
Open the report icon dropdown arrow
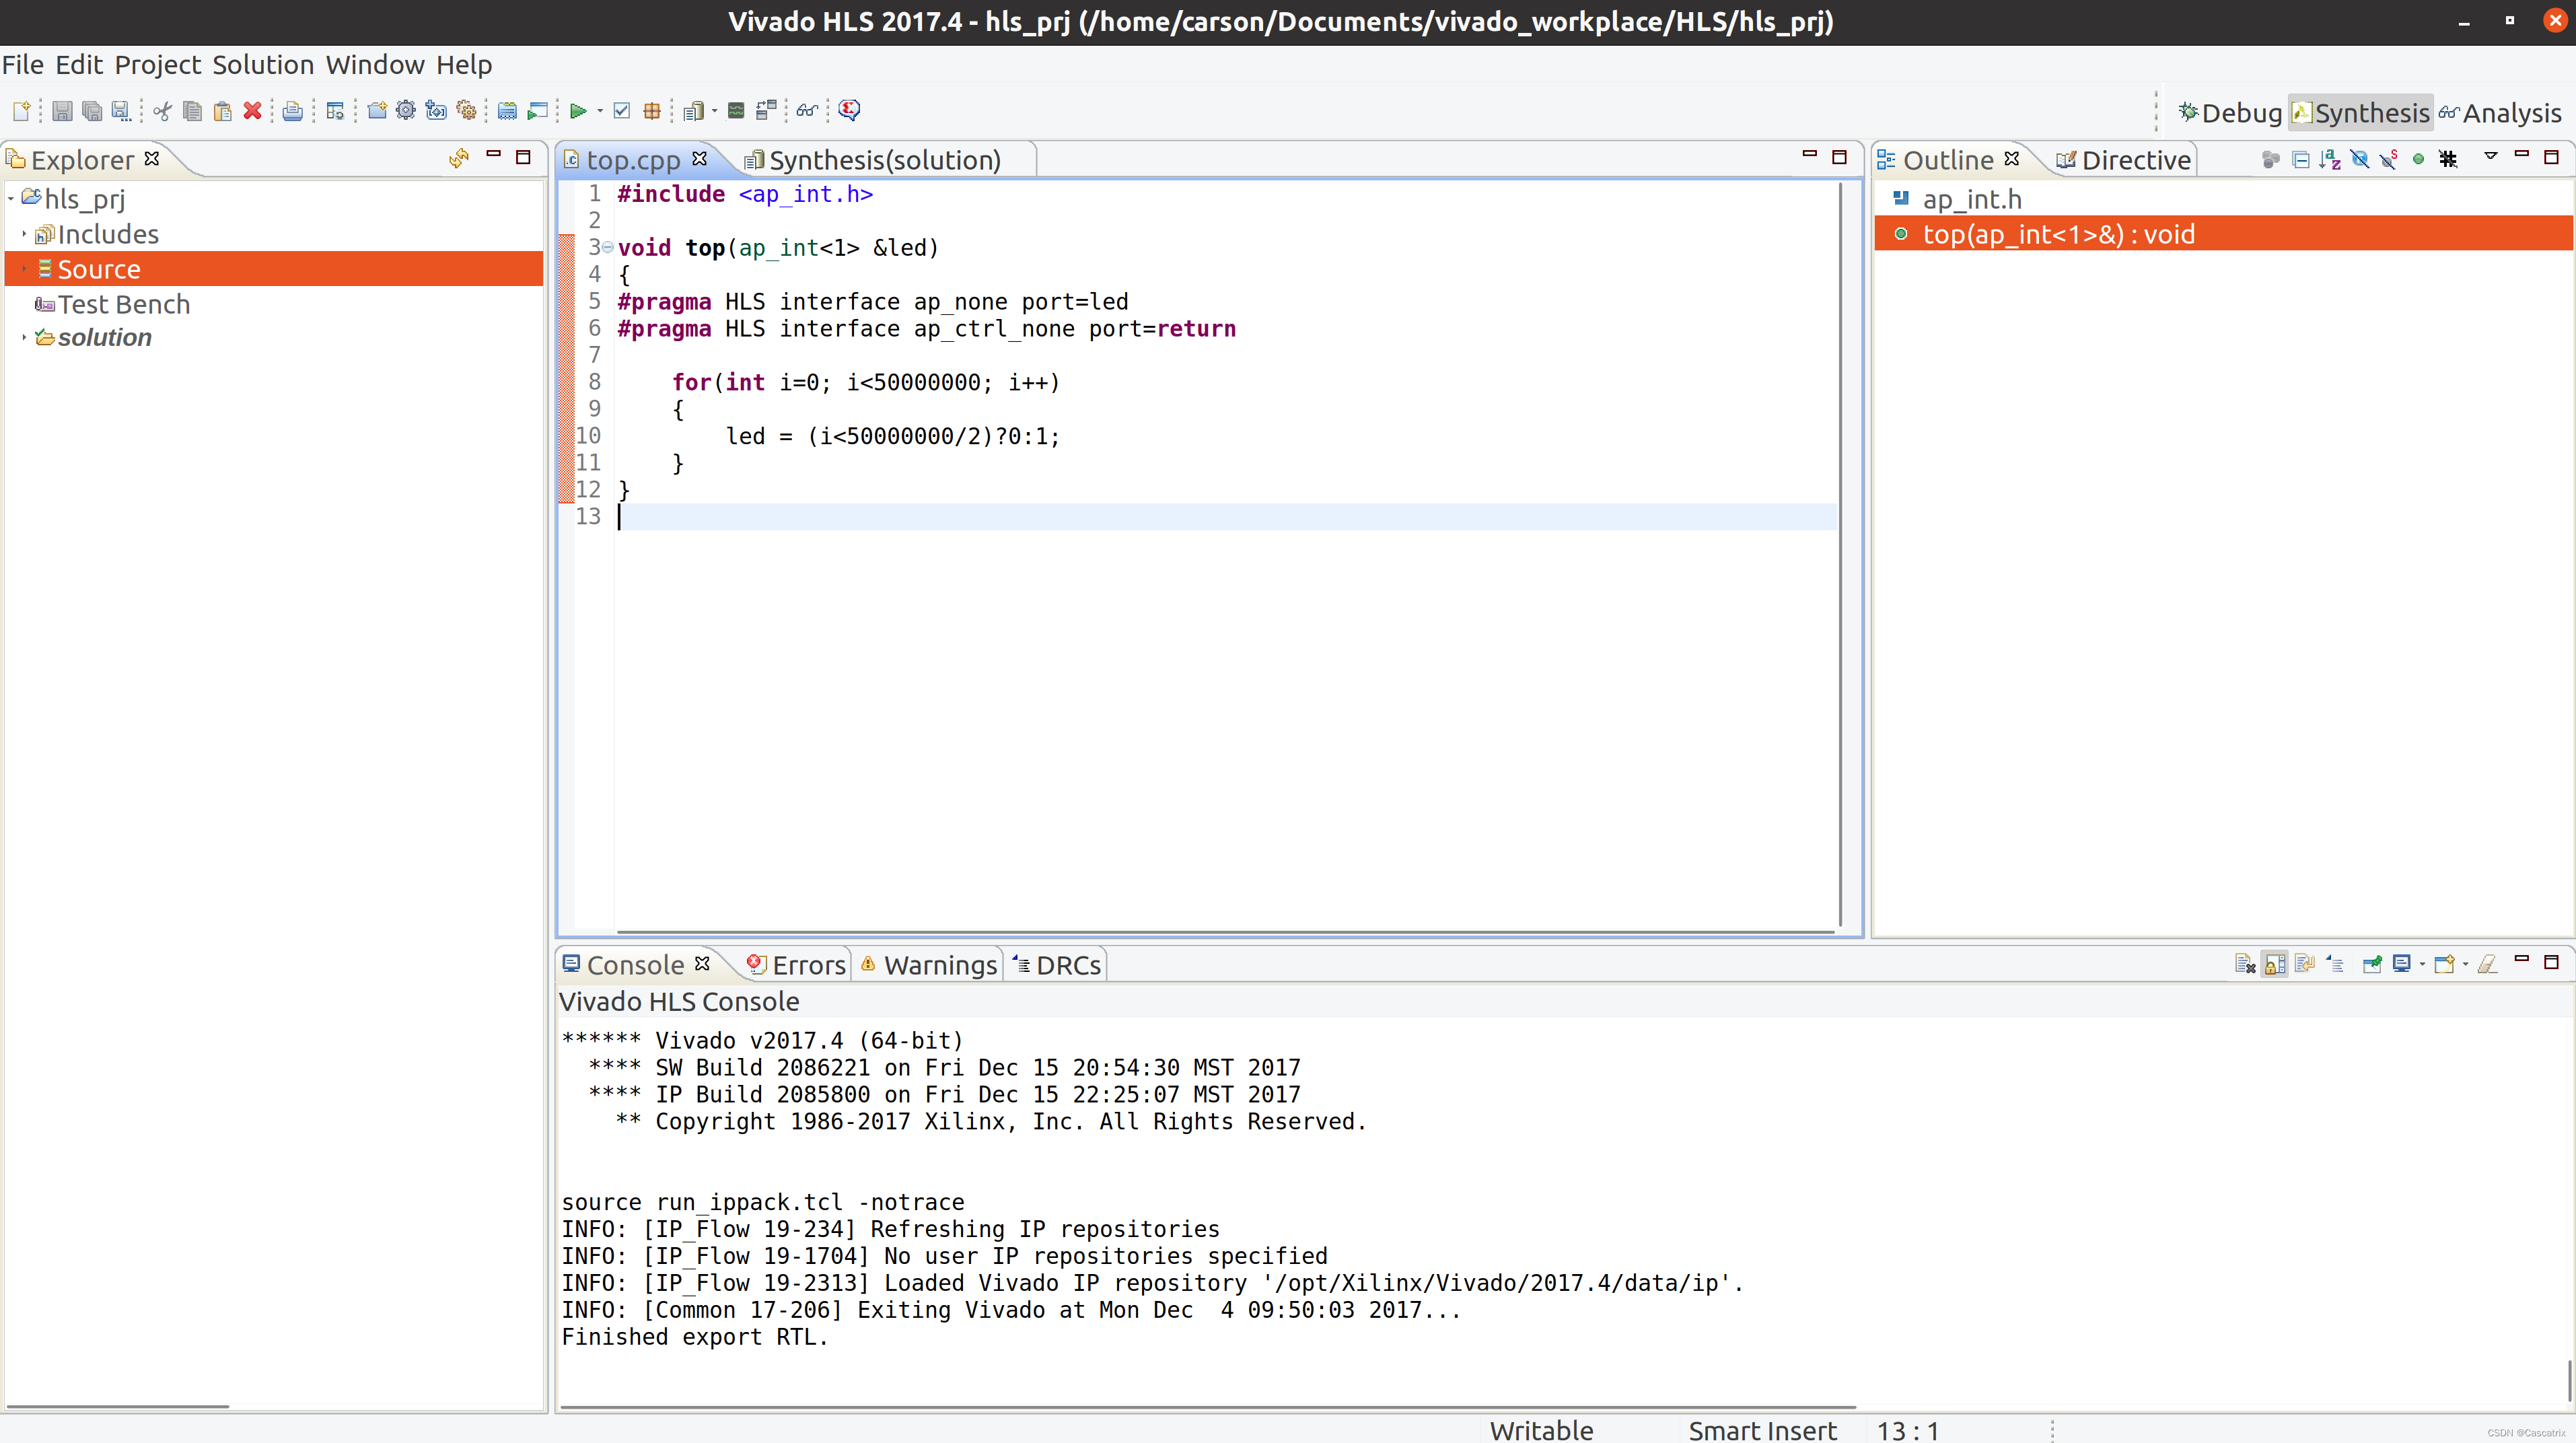coord(714,110)
